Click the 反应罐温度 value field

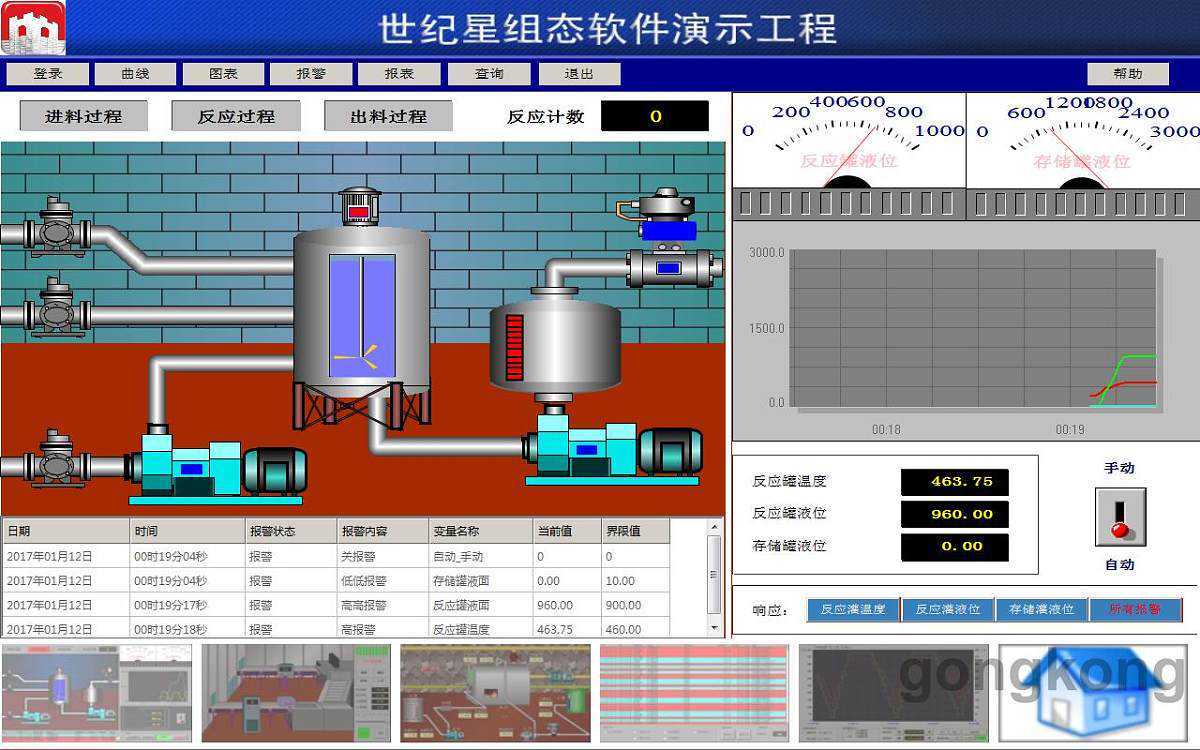(x=954, y=482)
